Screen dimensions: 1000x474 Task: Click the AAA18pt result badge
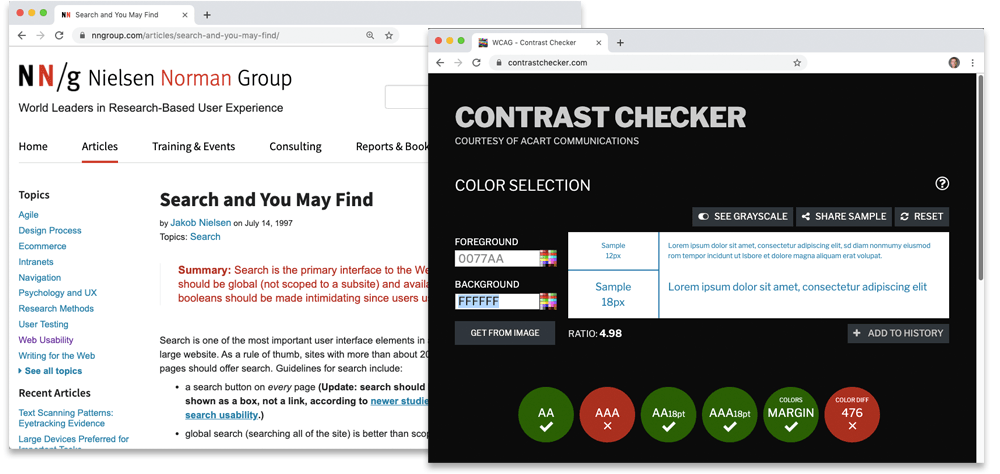click(x=730, y=415)
